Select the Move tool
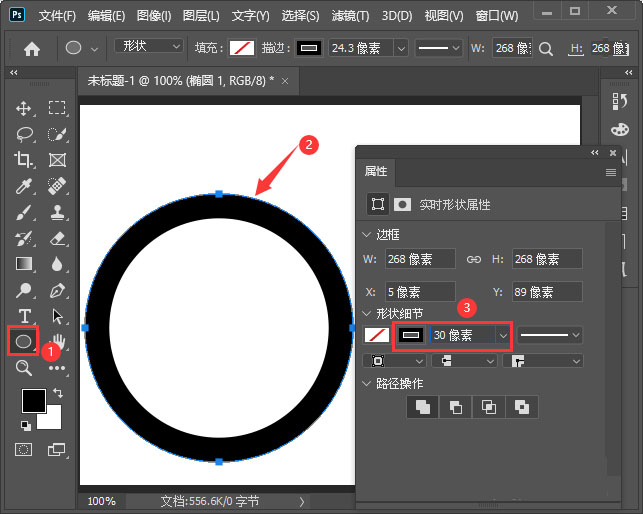 [23, 108]
